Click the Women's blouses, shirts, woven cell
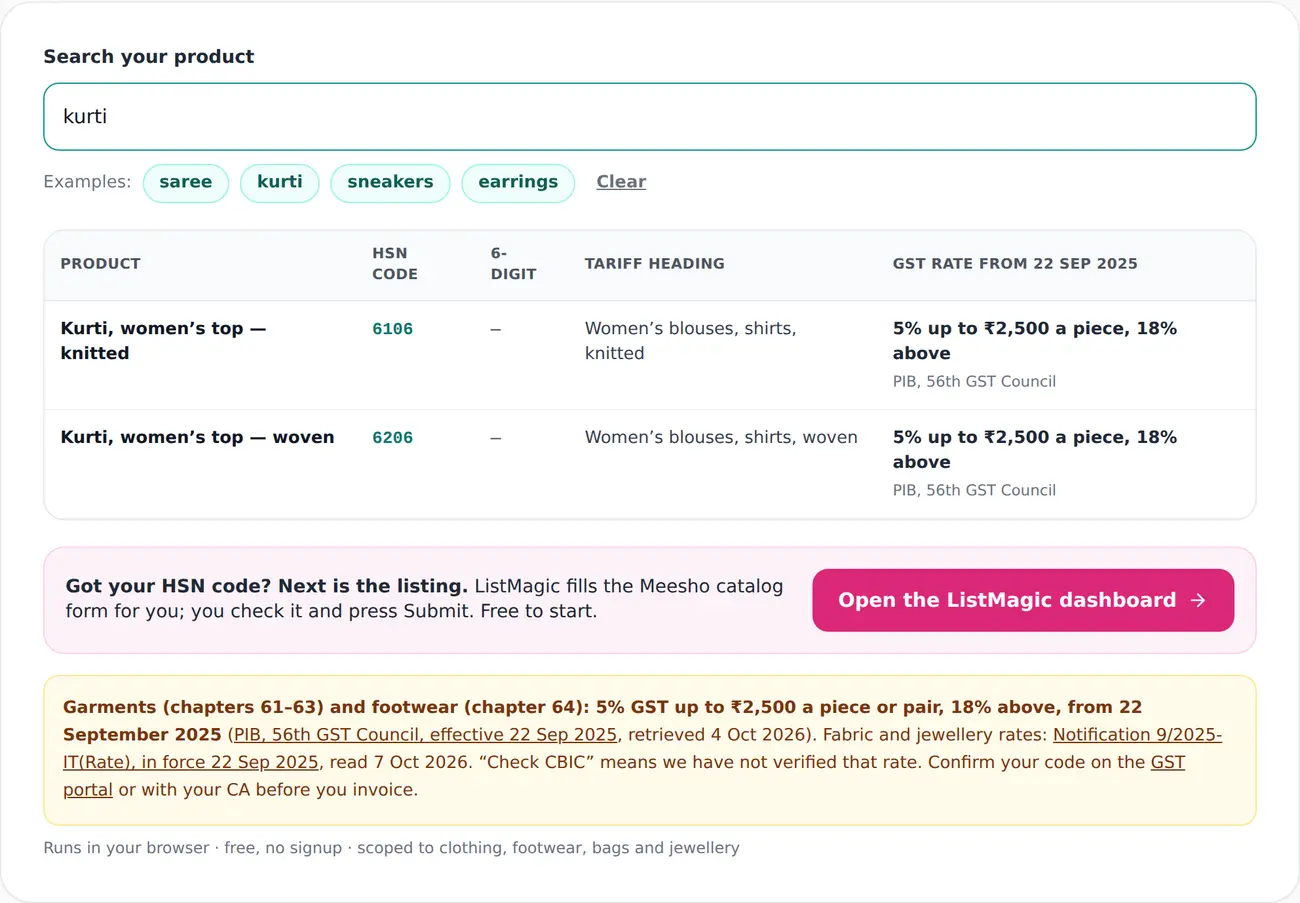The width and height of the screenshot is (1300, 903). point(721,437)
